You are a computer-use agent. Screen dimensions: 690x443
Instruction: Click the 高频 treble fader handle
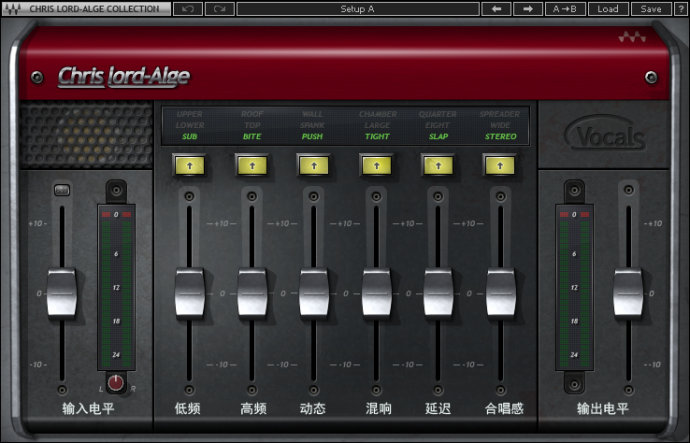click(252, 293)
